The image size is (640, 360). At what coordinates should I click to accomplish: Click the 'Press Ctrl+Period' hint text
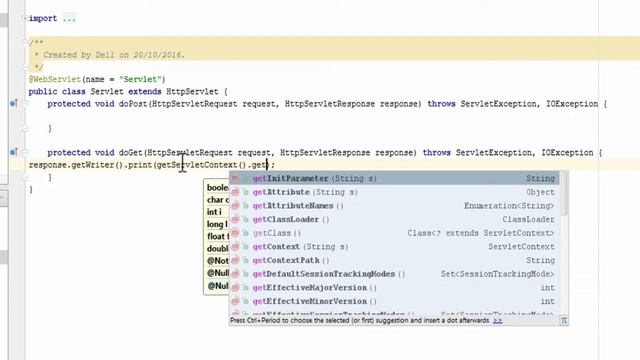click(360, 320)
